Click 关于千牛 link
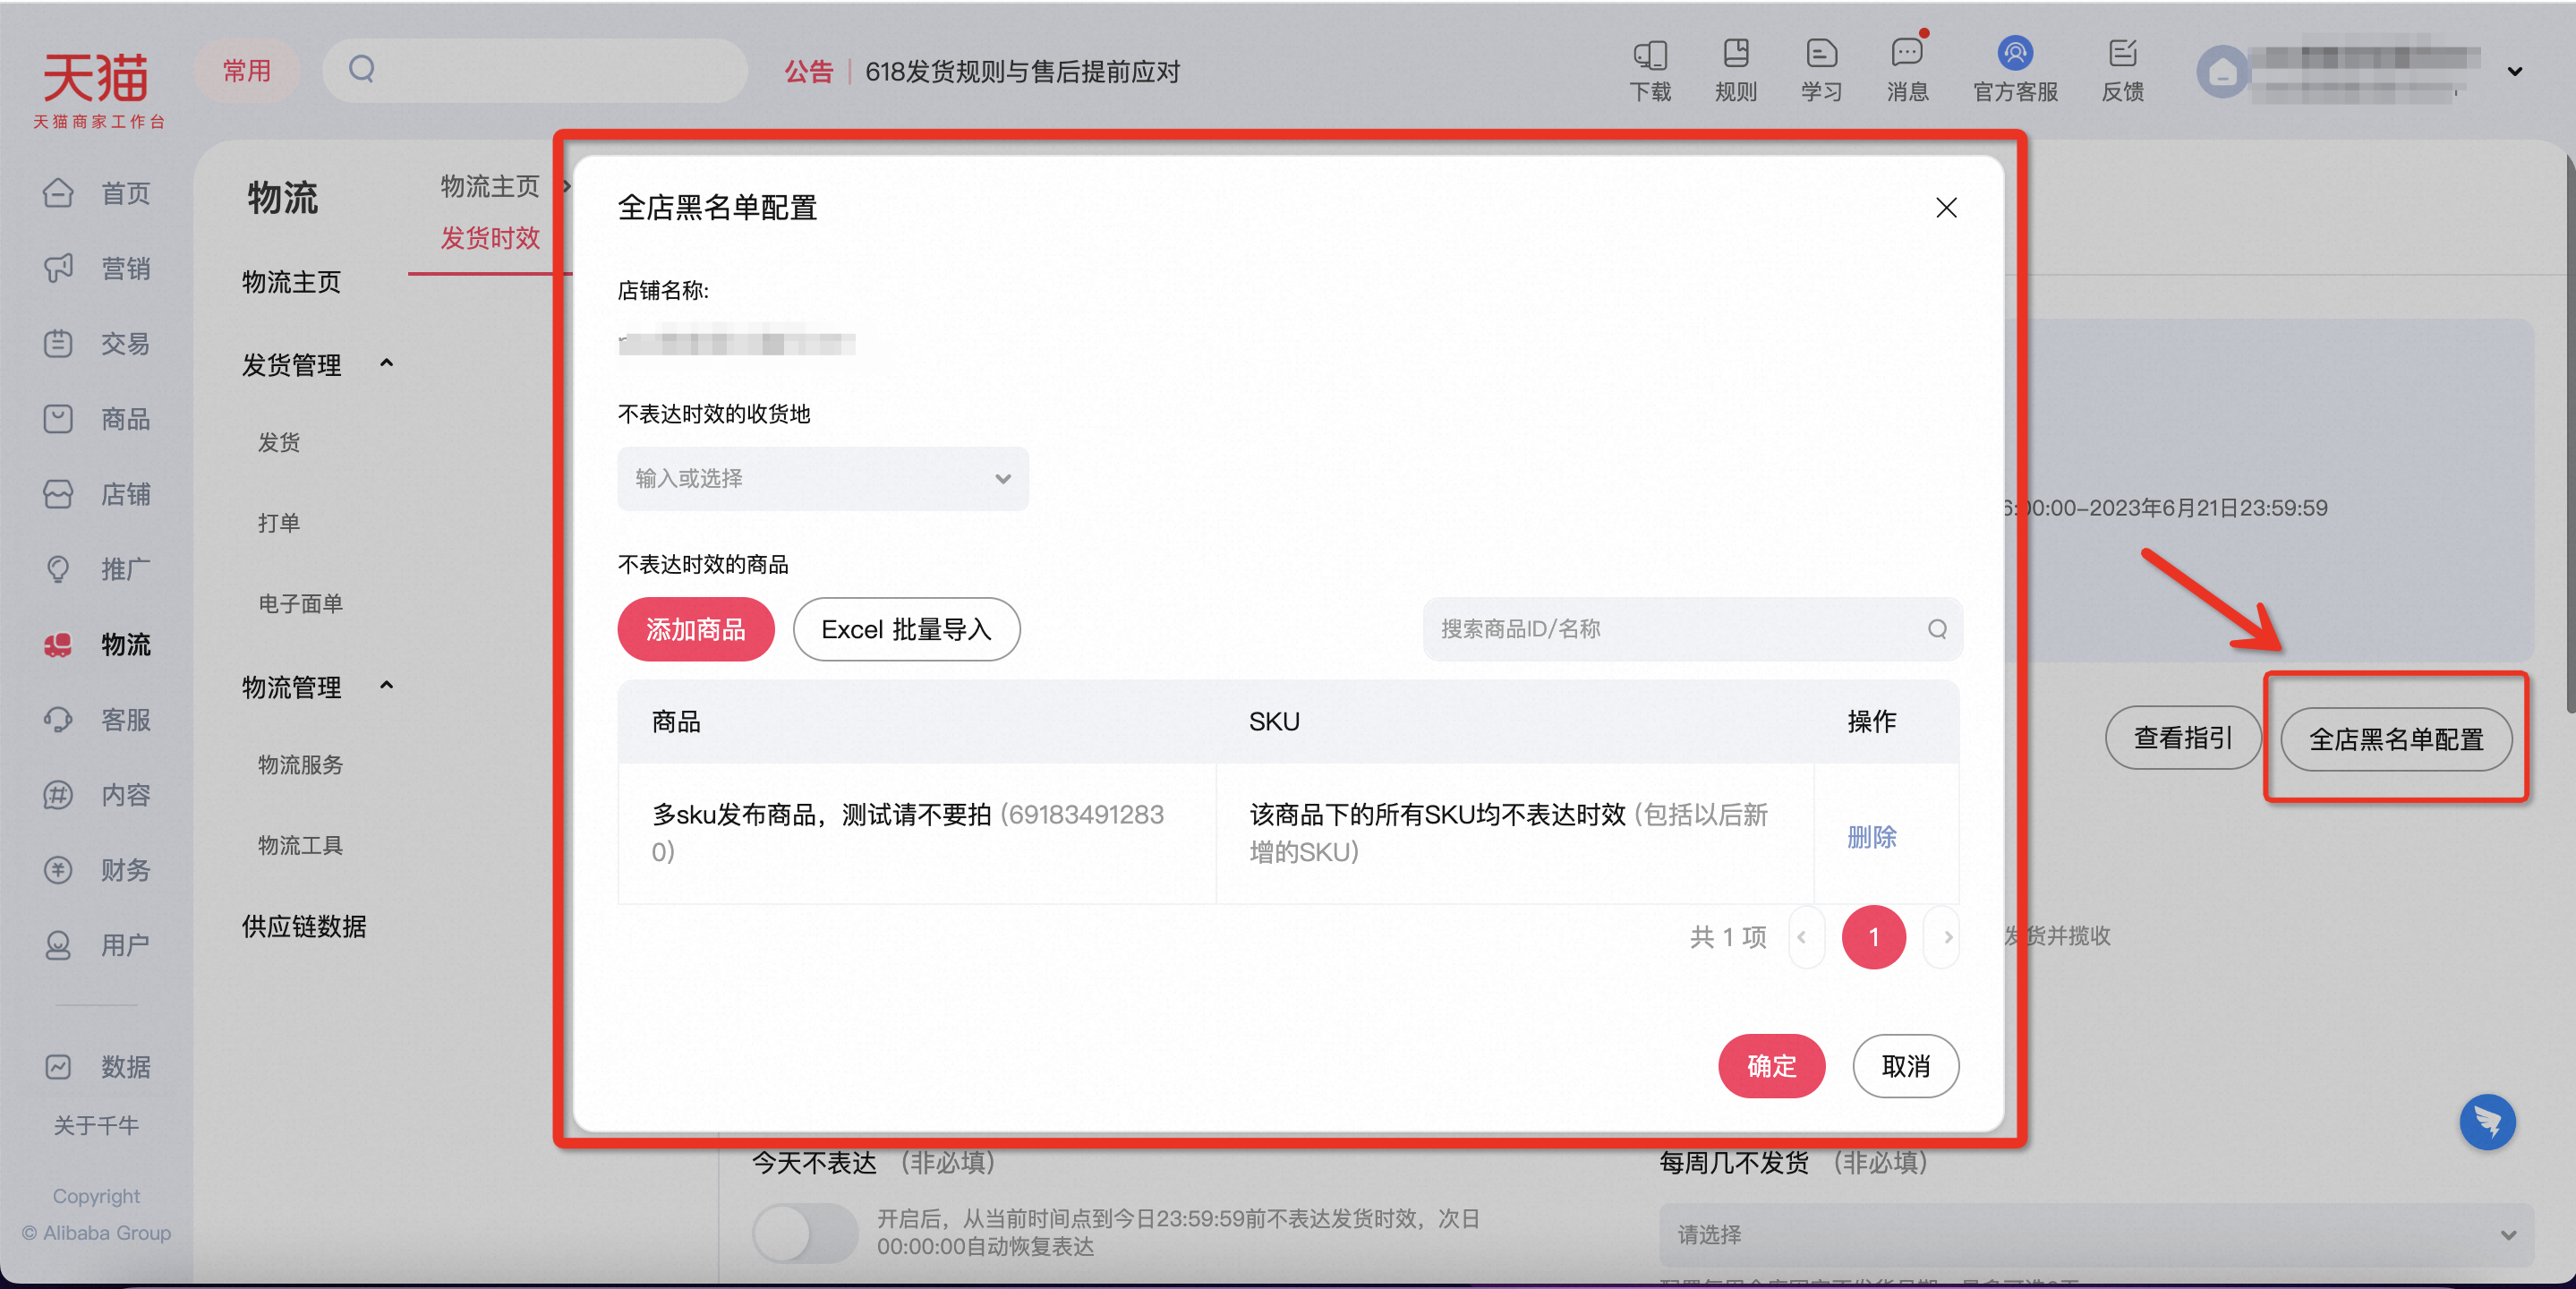2576x1289 pixels. 96,1125
